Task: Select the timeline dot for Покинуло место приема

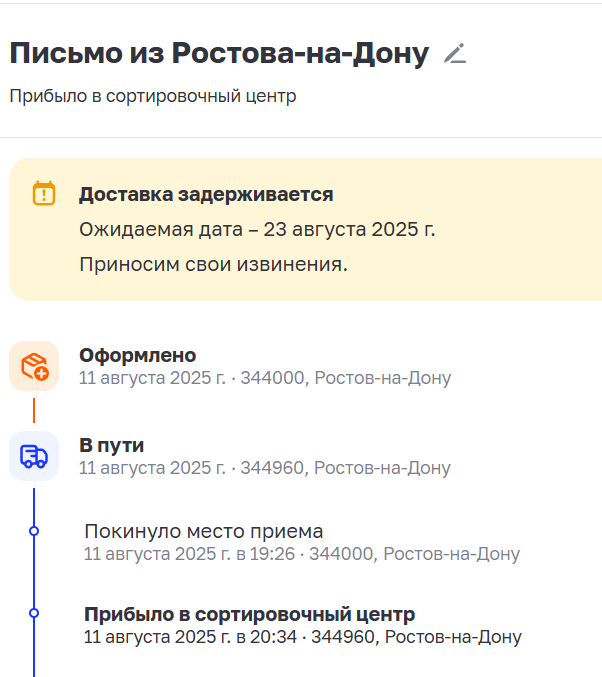Action: coord(34,531)
